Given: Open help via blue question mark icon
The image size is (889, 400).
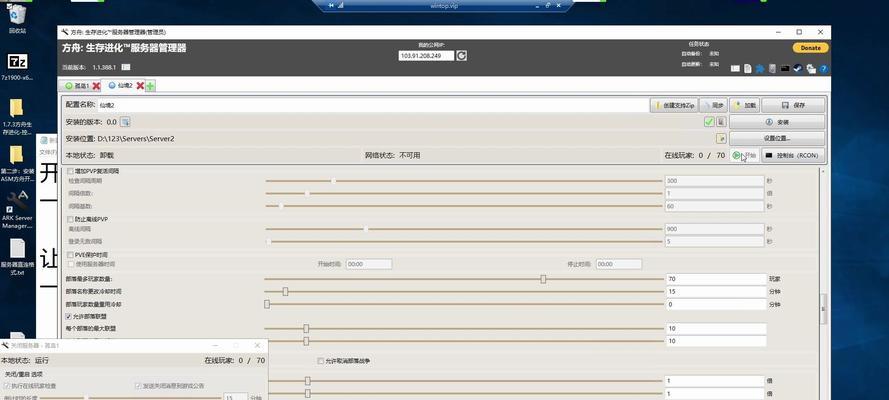Looking at the screenshot, I should tap(823, 69).
